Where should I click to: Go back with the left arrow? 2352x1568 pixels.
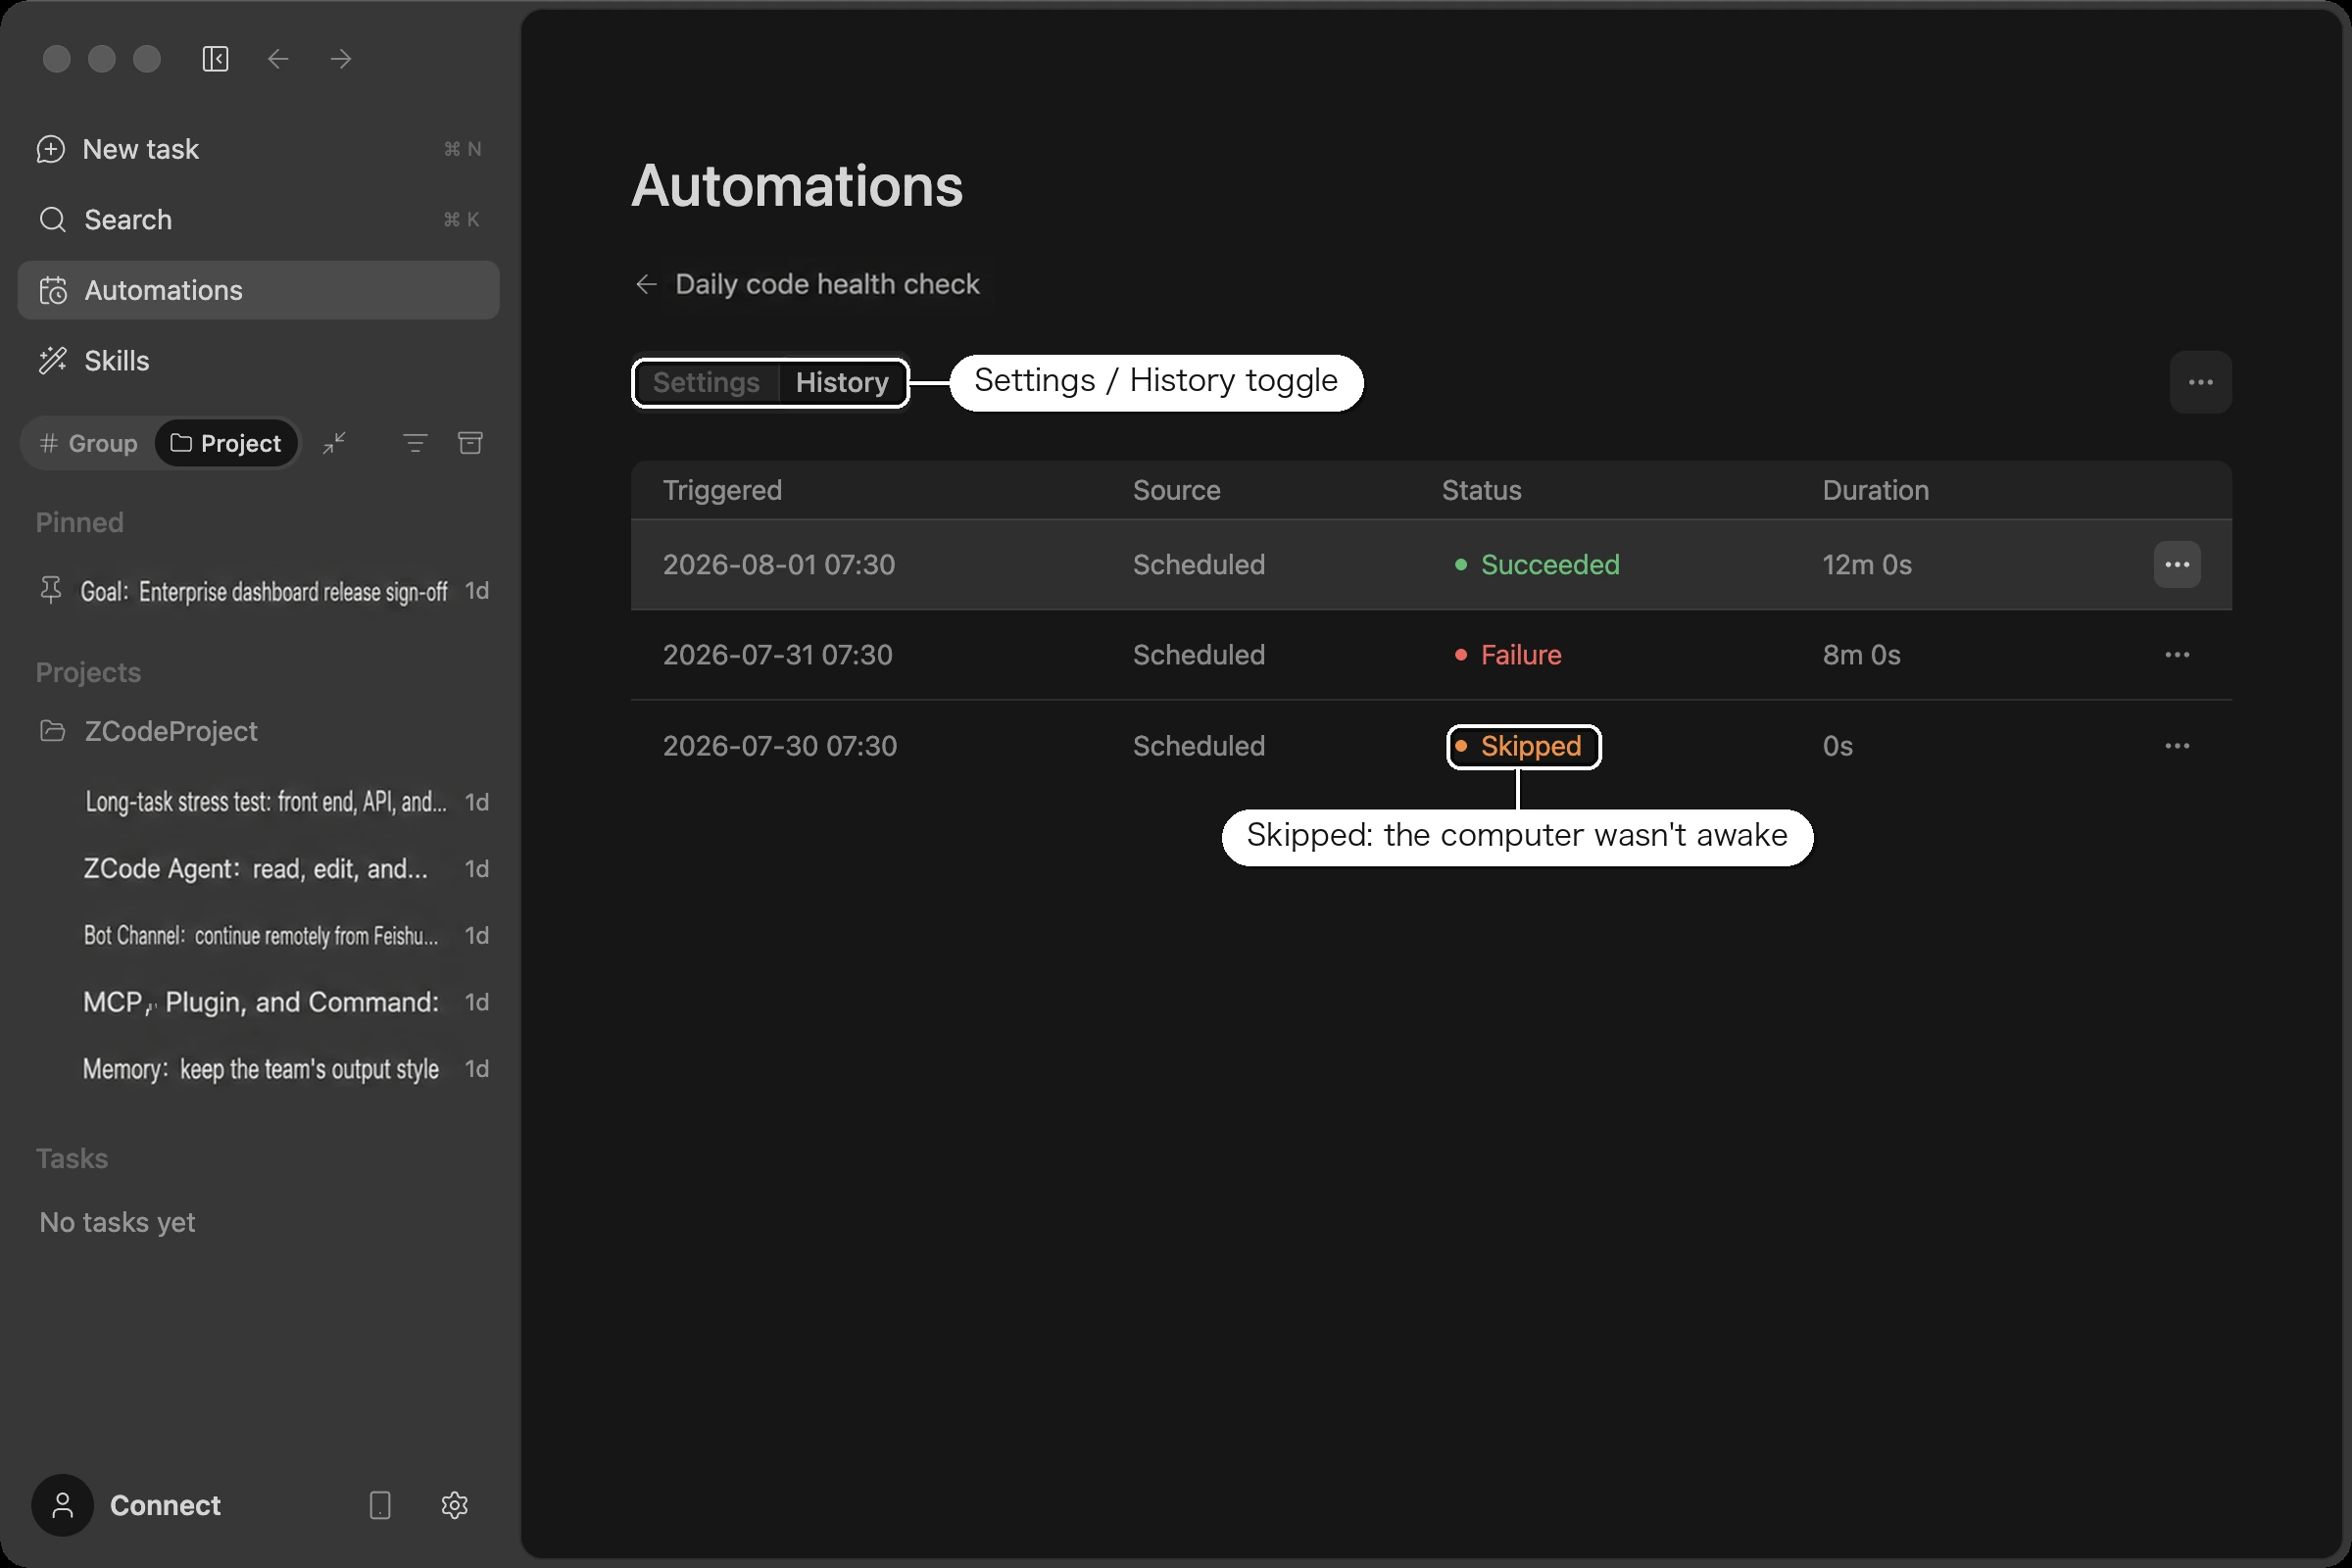278,59
